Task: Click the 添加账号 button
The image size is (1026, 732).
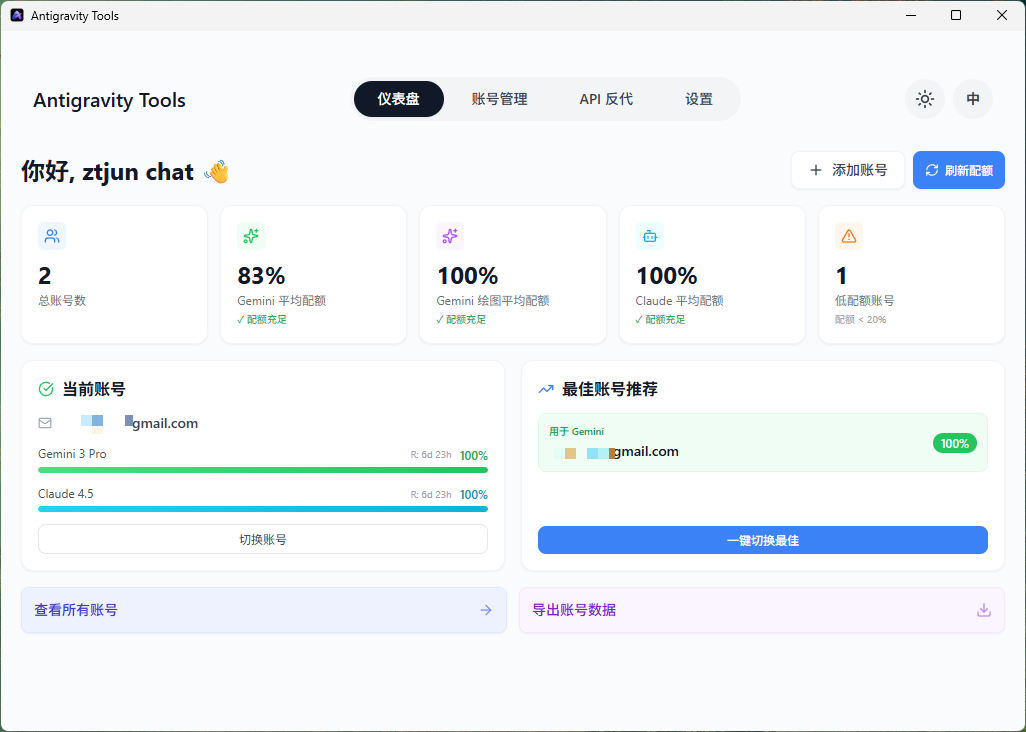Action: coord(847,170)
